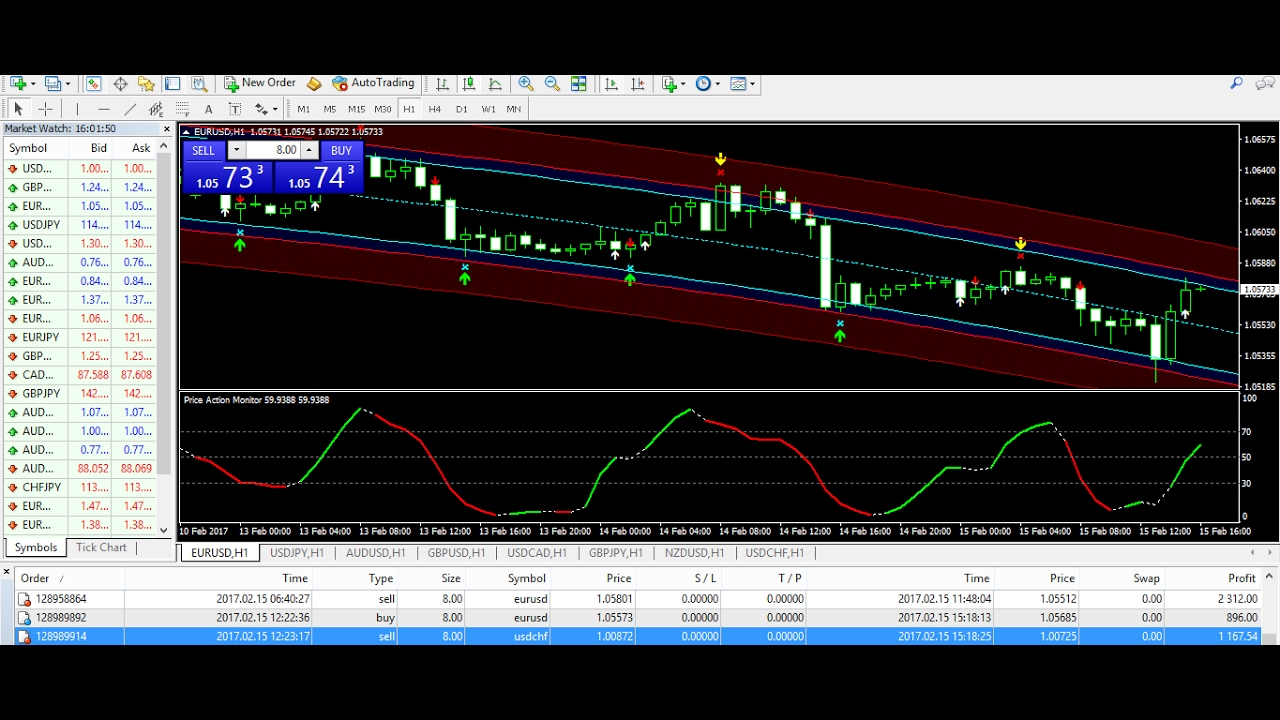Switch timeframe to H4

435,109
